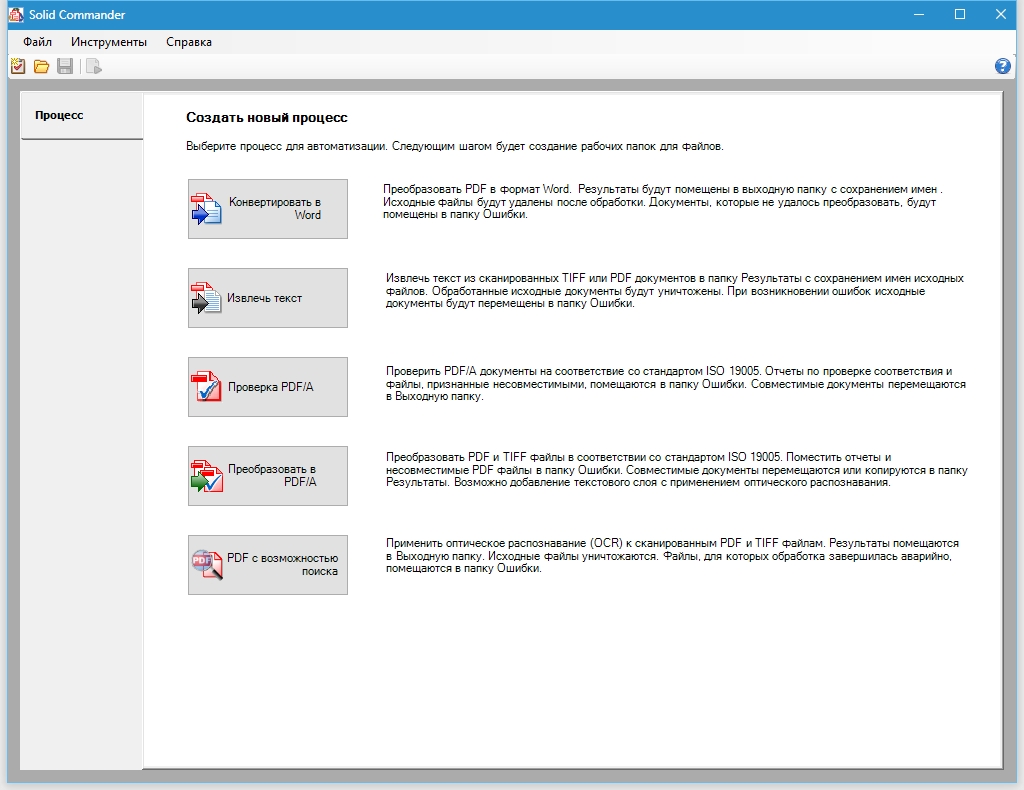This screenshot has height=790, width=1024.
Task: Select the Проверка PDF/A button
Action: pyautogui.click(x=267, y=387)
